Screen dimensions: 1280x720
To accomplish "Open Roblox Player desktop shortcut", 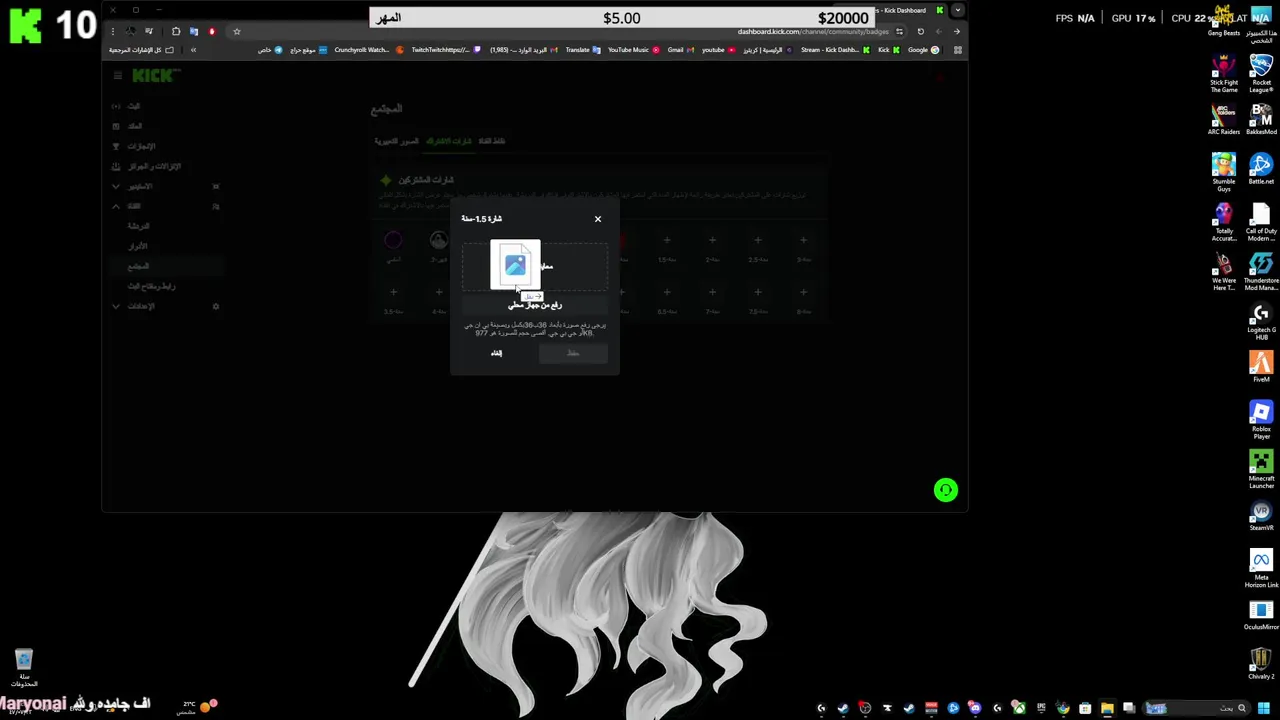I will click(1261, 420).
